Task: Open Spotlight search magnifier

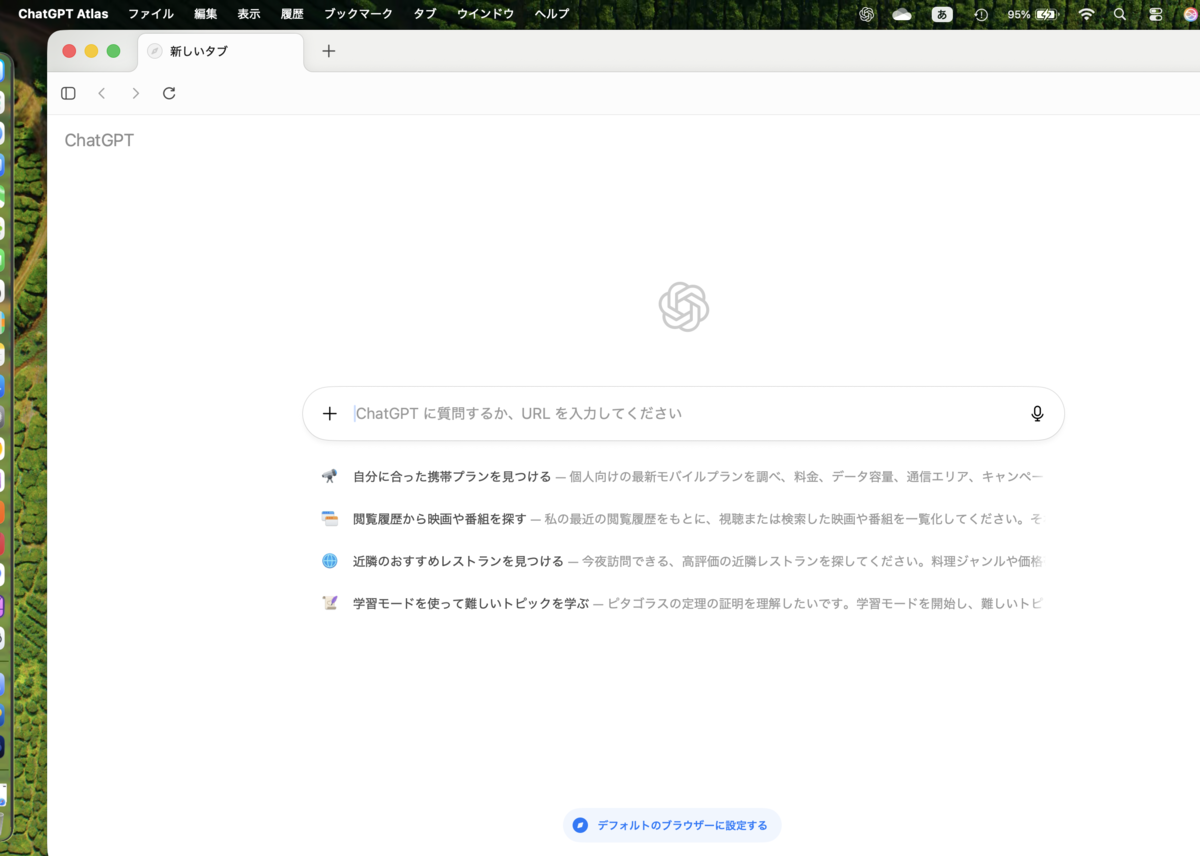Action: pos(1120,14)
